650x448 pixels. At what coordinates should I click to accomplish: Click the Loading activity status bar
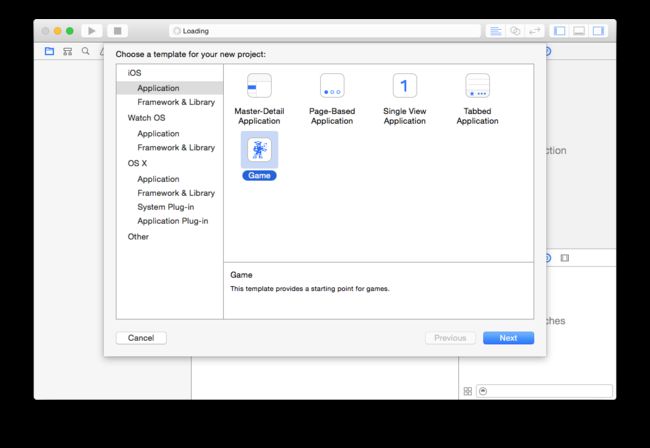[325, 31]
